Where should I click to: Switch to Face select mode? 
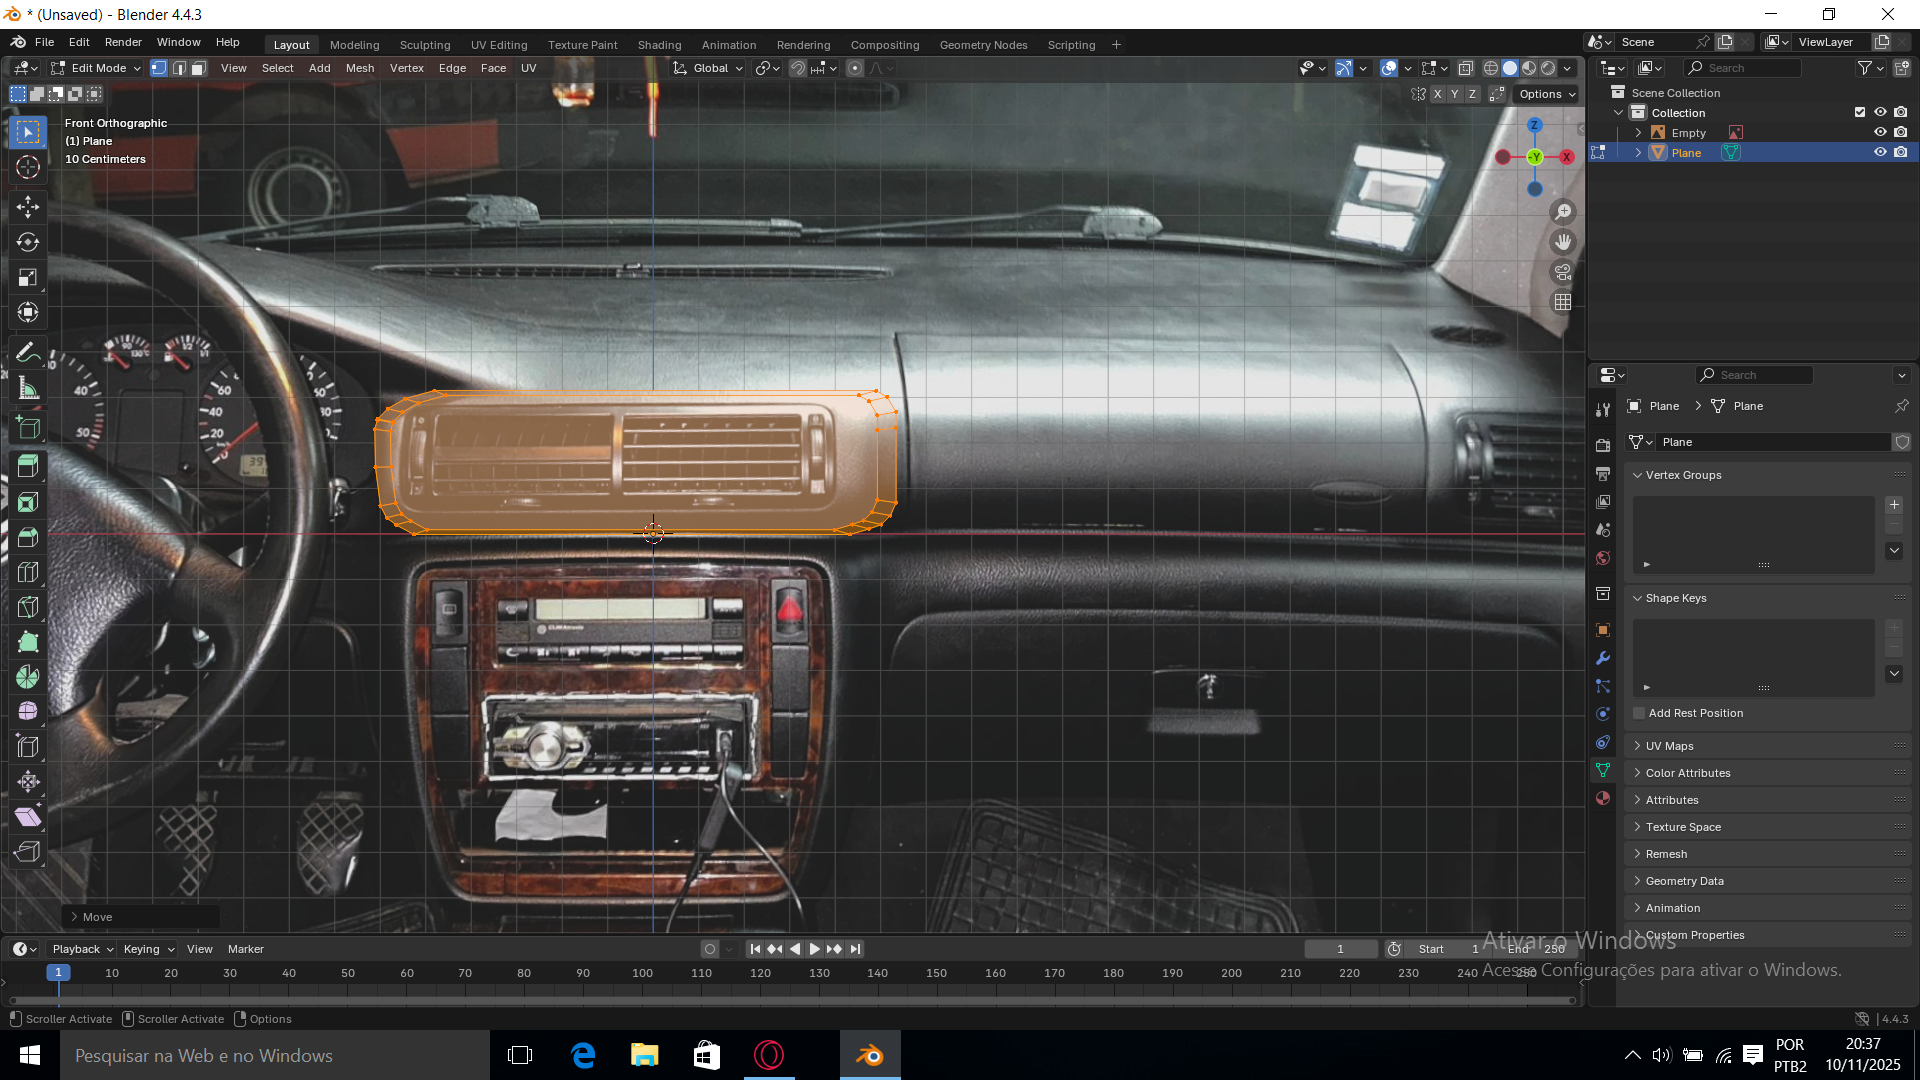(199, 68)
